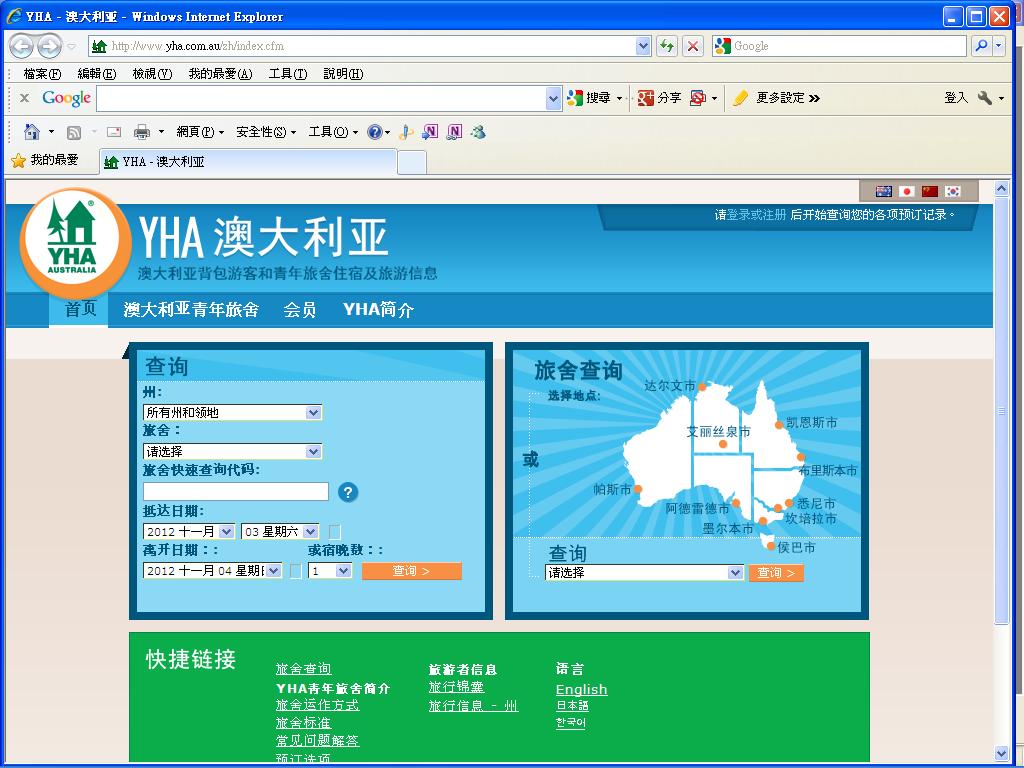Screen dimensions: 1024x768
Task: Open a new blank browser tab
Action: (411, 162)
